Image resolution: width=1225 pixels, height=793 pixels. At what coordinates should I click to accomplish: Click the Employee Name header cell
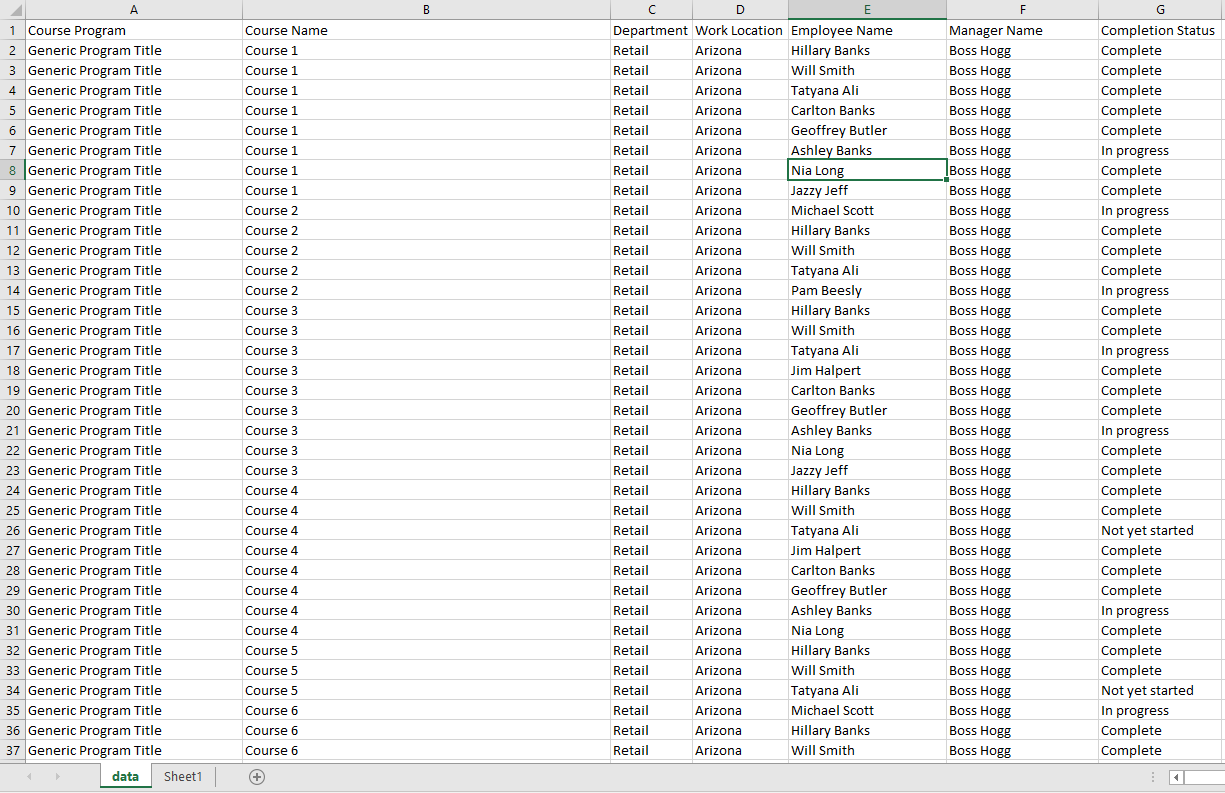point(867,30)
